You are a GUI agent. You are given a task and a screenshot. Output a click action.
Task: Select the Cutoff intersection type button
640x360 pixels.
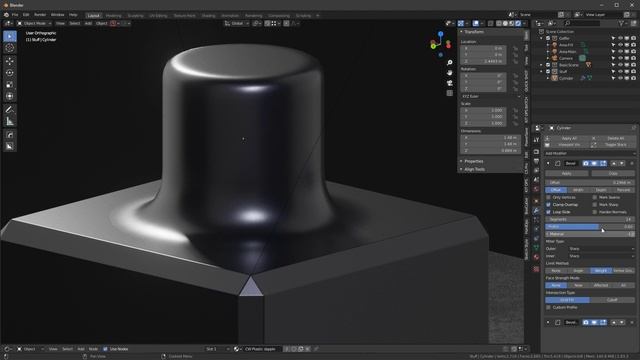pos(612,300)
